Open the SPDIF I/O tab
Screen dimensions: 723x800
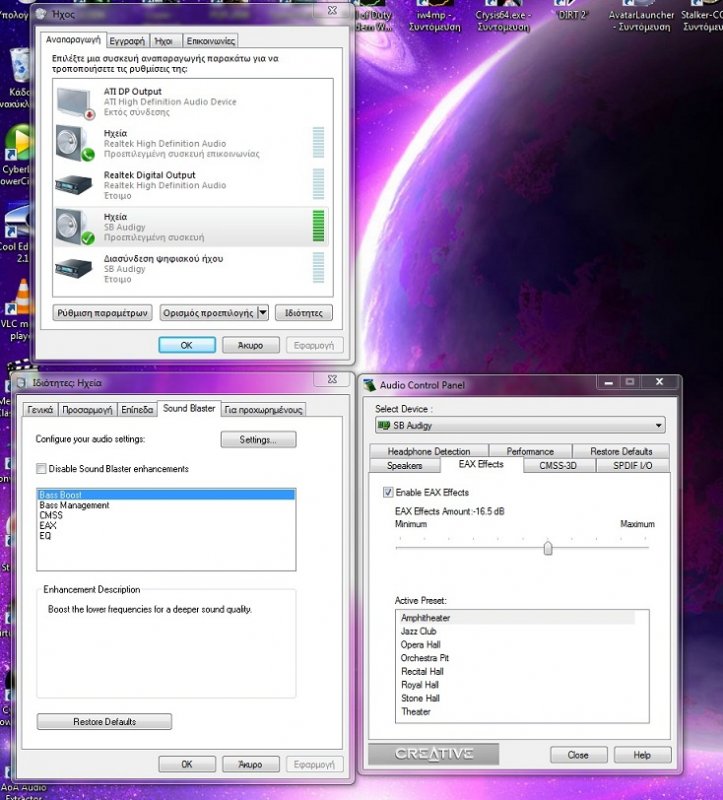tap(632, 465)
